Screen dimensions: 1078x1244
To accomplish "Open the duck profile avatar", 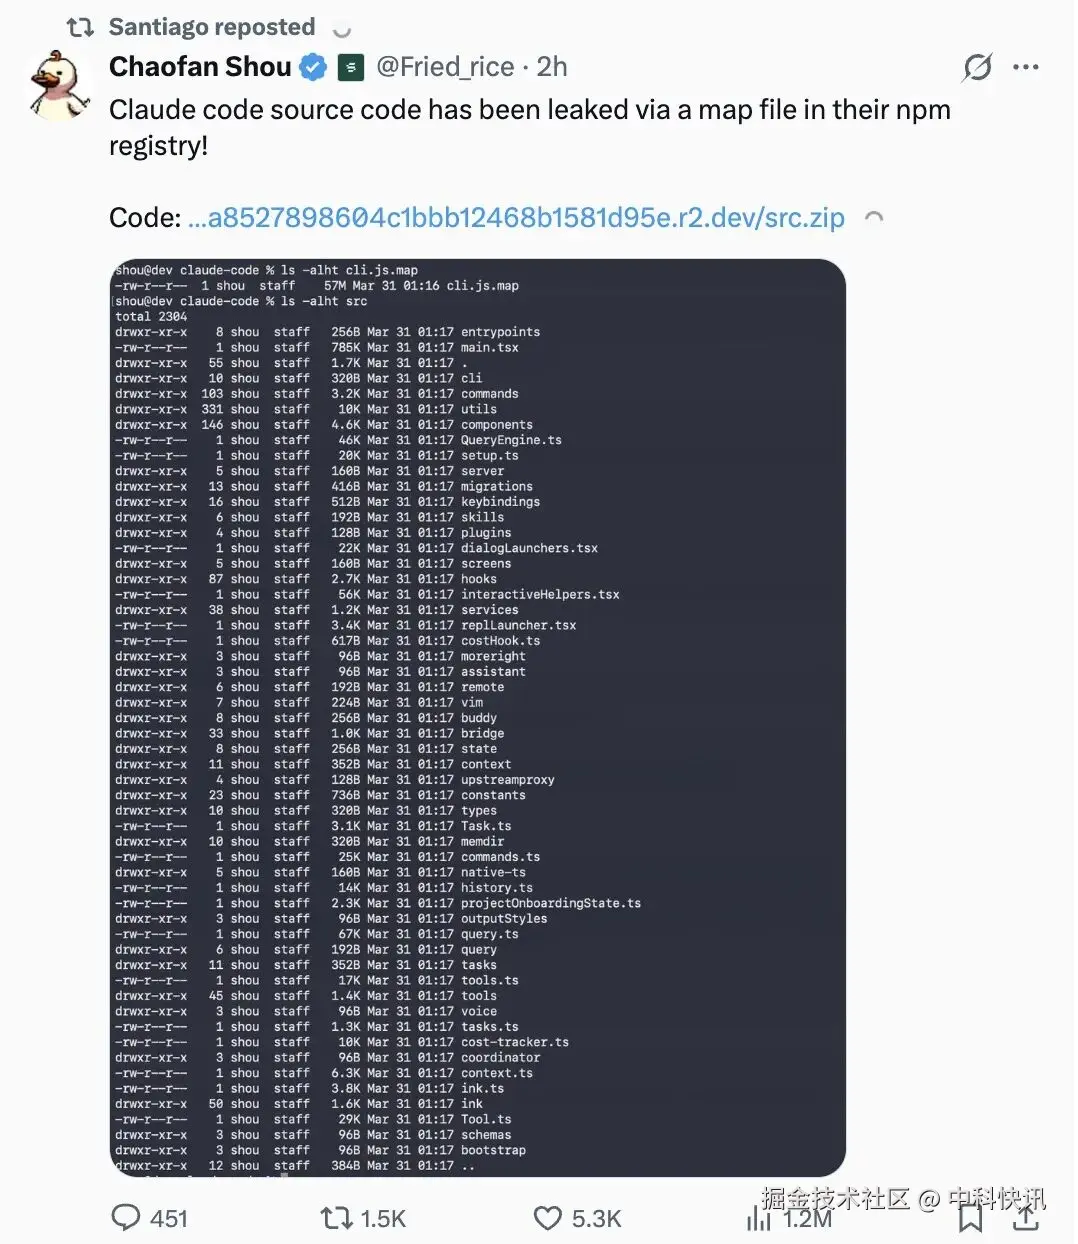I will click(60, 86).
